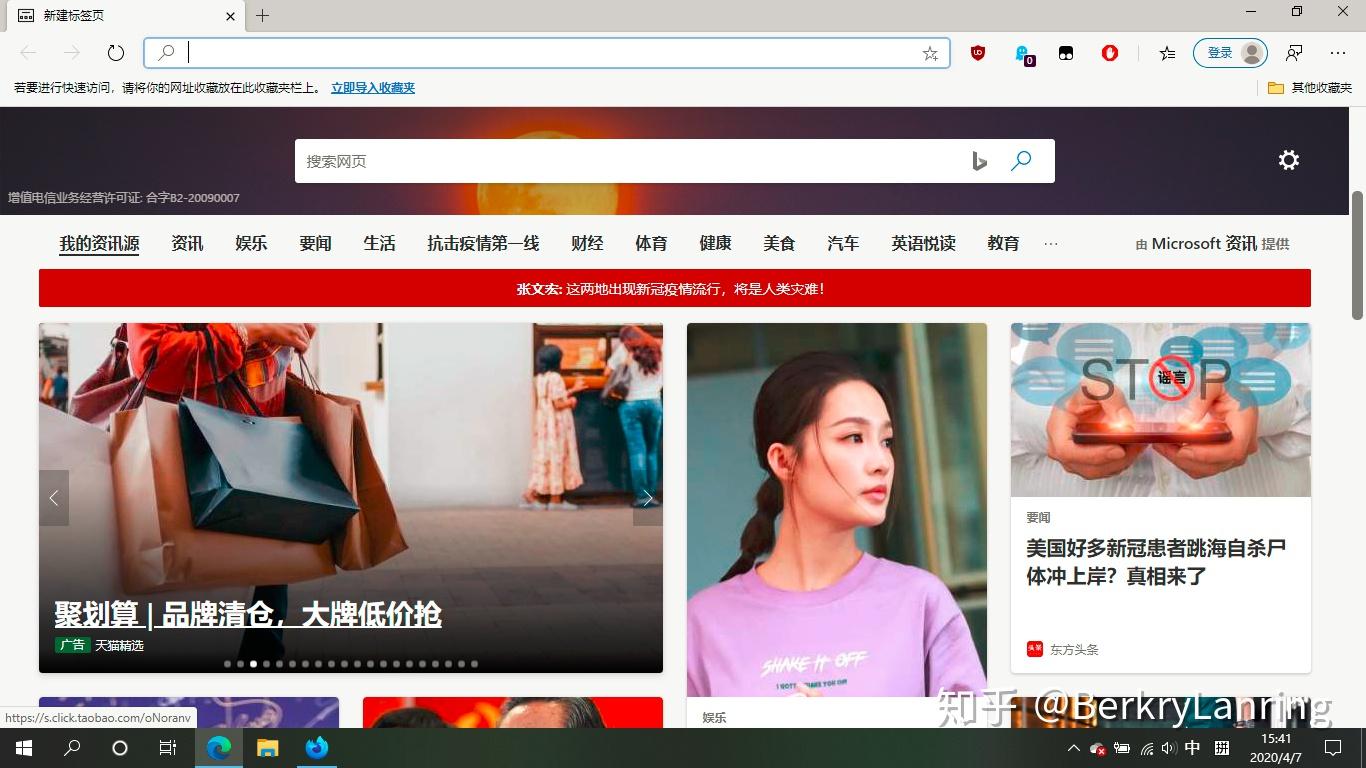This screenshot has height=768, width=1366.
Task: Switch the 中 input method indicator
Action: tap(1192, 748)
